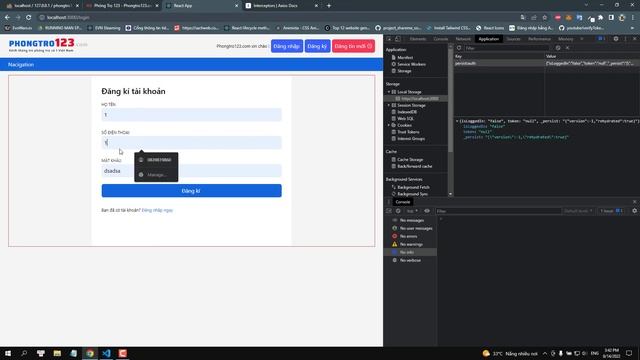
Task: Open a new browser tab with plus icon
Action: pos(329,6)
